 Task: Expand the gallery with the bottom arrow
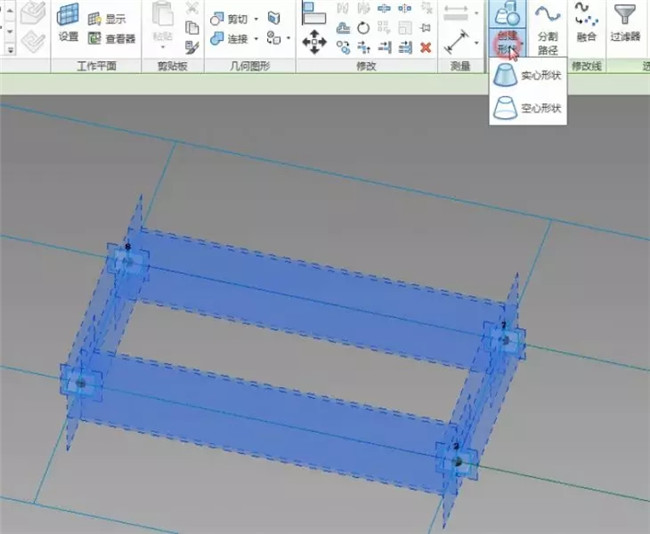tap(11, 50)
